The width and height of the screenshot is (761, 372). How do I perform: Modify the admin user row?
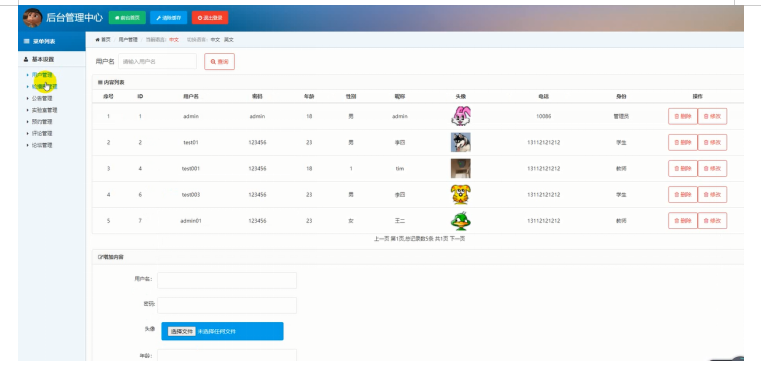pos(712,117)
